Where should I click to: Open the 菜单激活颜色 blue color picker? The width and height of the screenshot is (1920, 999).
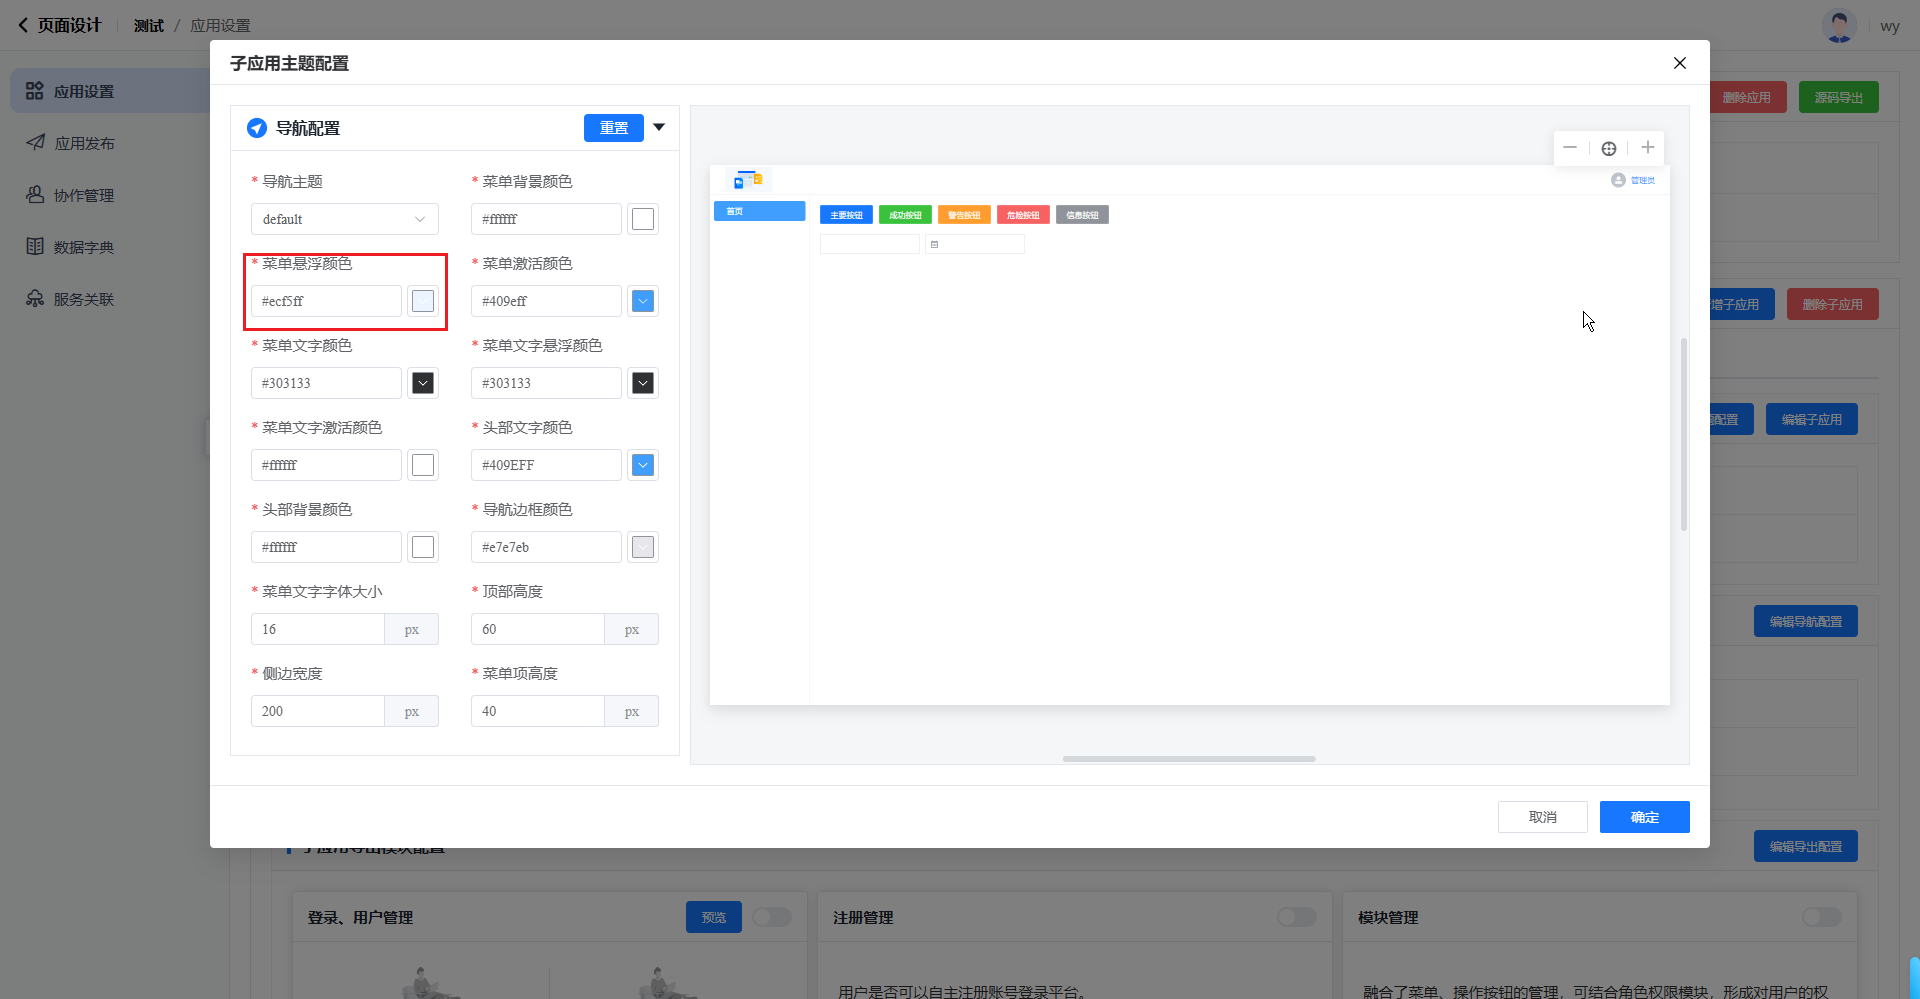point(643,301)
